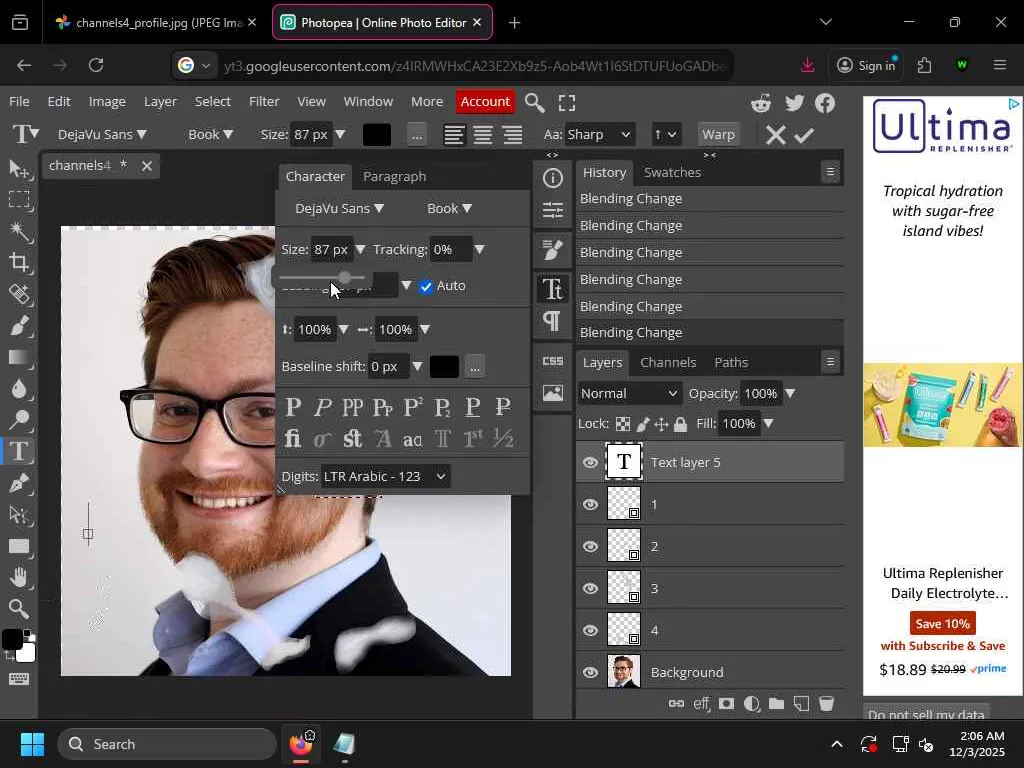
Task: Open the Filter menu
Action: click(264, 101)
